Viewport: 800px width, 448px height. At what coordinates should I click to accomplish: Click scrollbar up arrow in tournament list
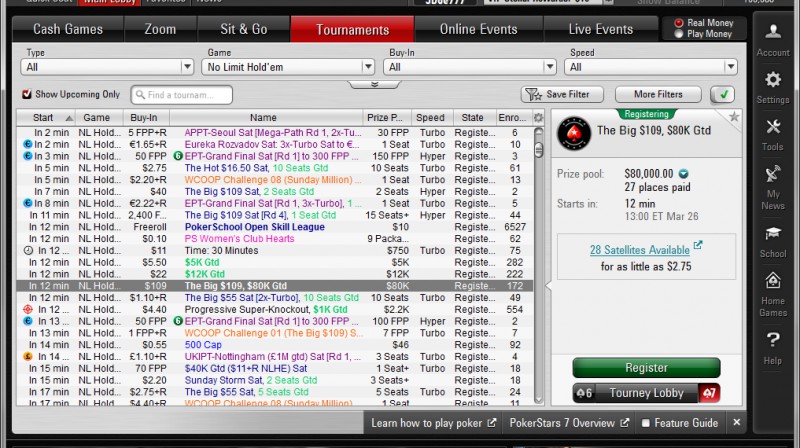tap(539, 132)
